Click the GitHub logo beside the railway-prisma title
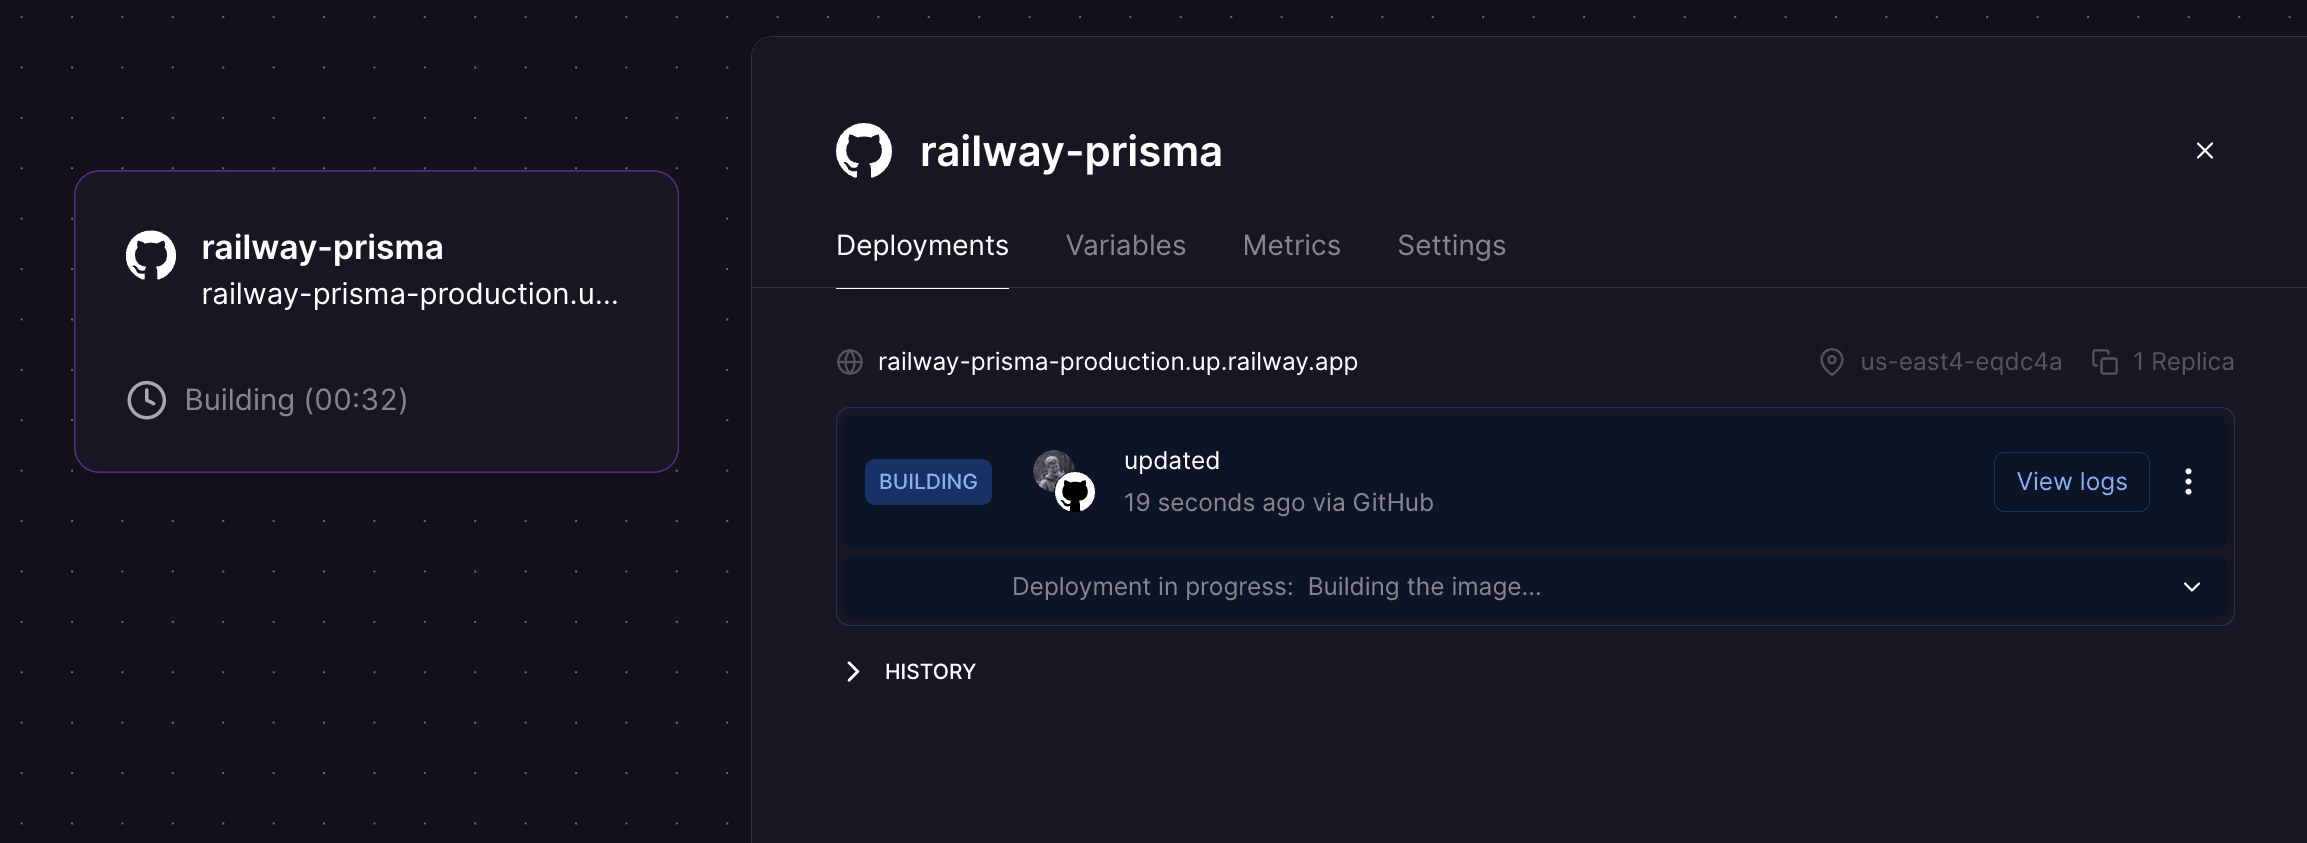The image size is (2307, 843). pos(864,150)
